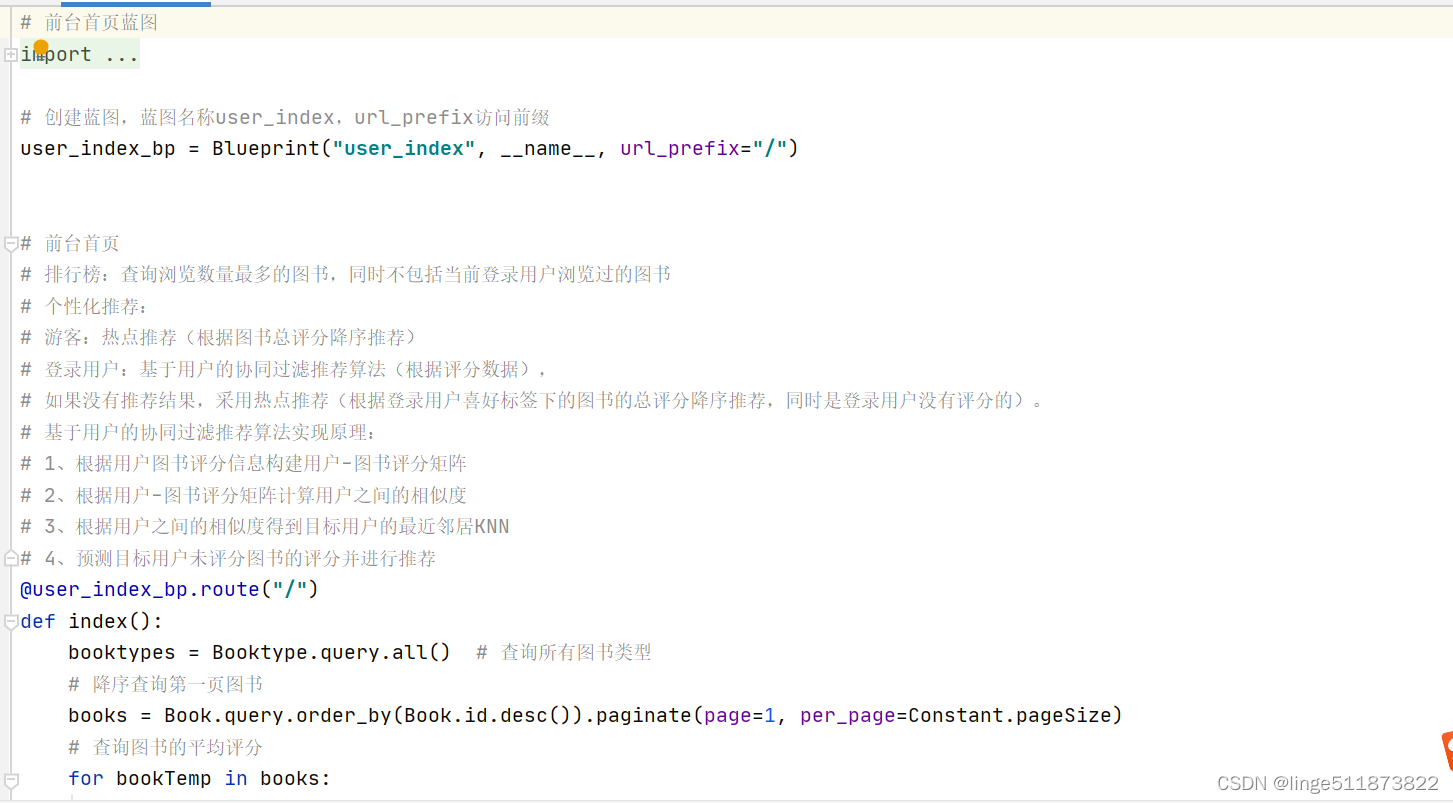This screenshot has height=803, width=1453.
Task: Click the 个性化推荐 comment line
Action: tap(84, 306)
